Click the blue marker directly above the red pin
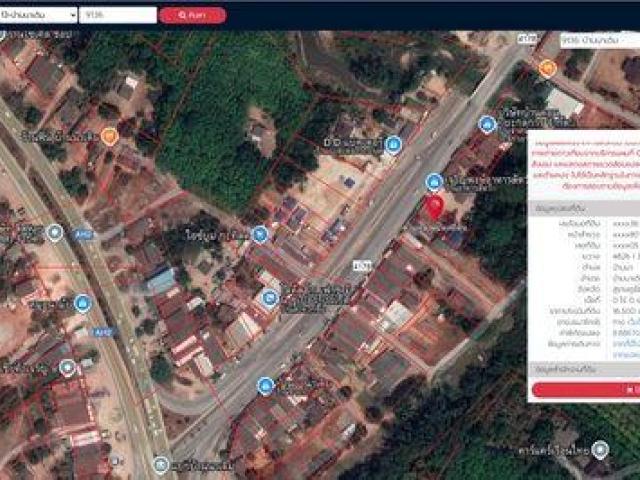 (434, 182)
